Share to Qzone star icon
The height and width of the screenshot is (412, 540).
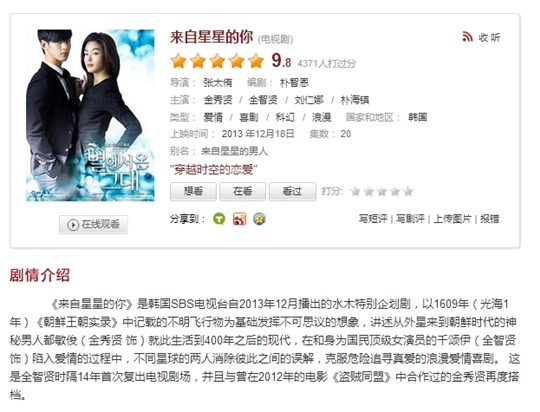coord(259,219)
